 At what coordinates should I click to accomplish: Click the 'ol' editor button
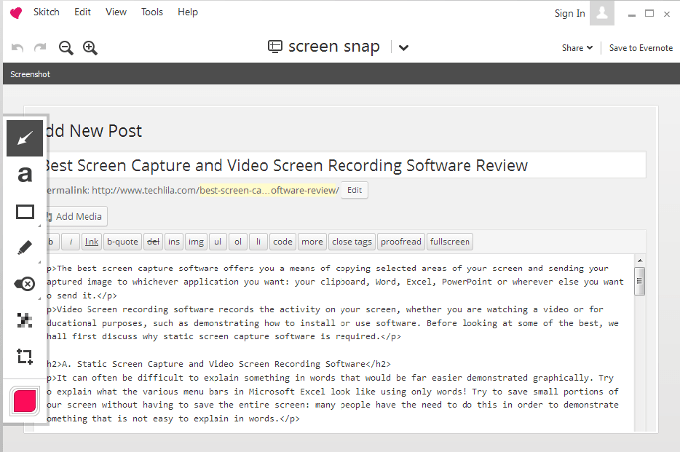tap(238, 242)
